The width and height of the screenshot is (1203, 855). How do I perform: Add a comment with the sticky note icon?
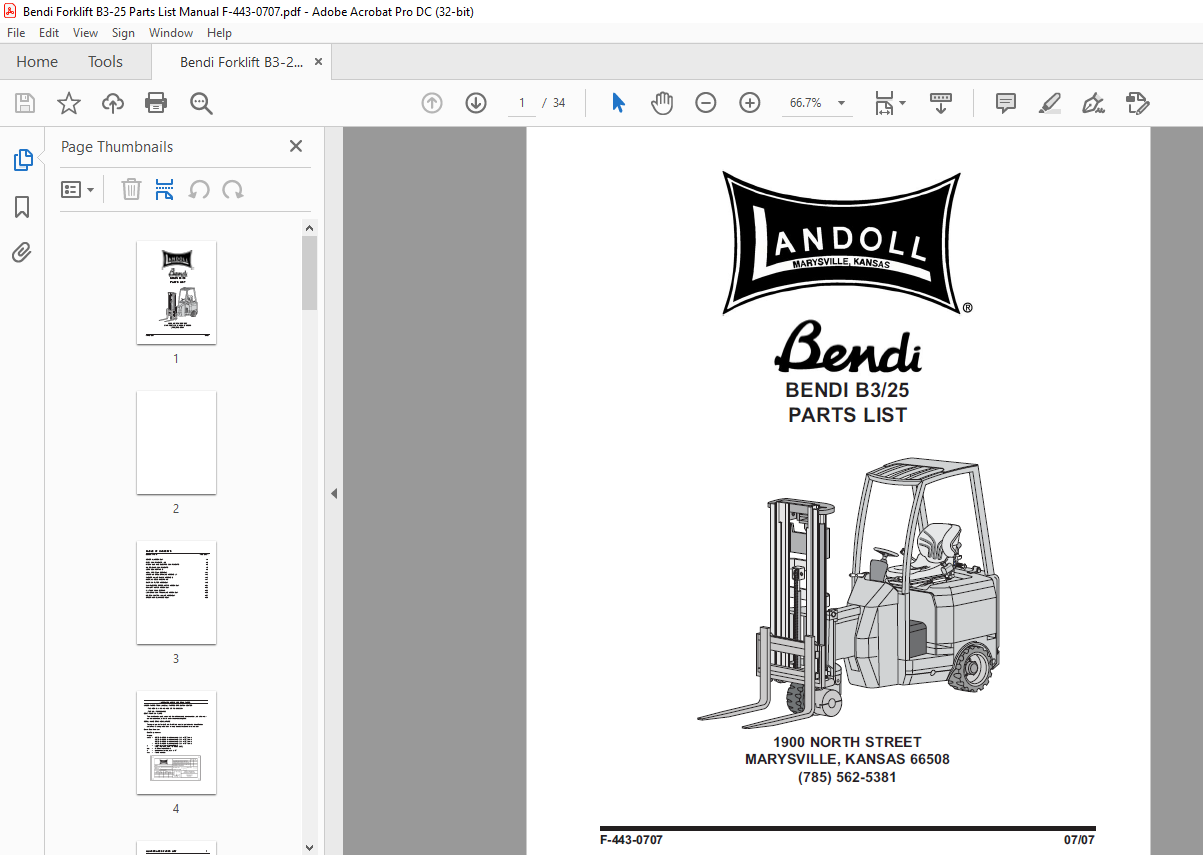click(x=1006, y=103)
